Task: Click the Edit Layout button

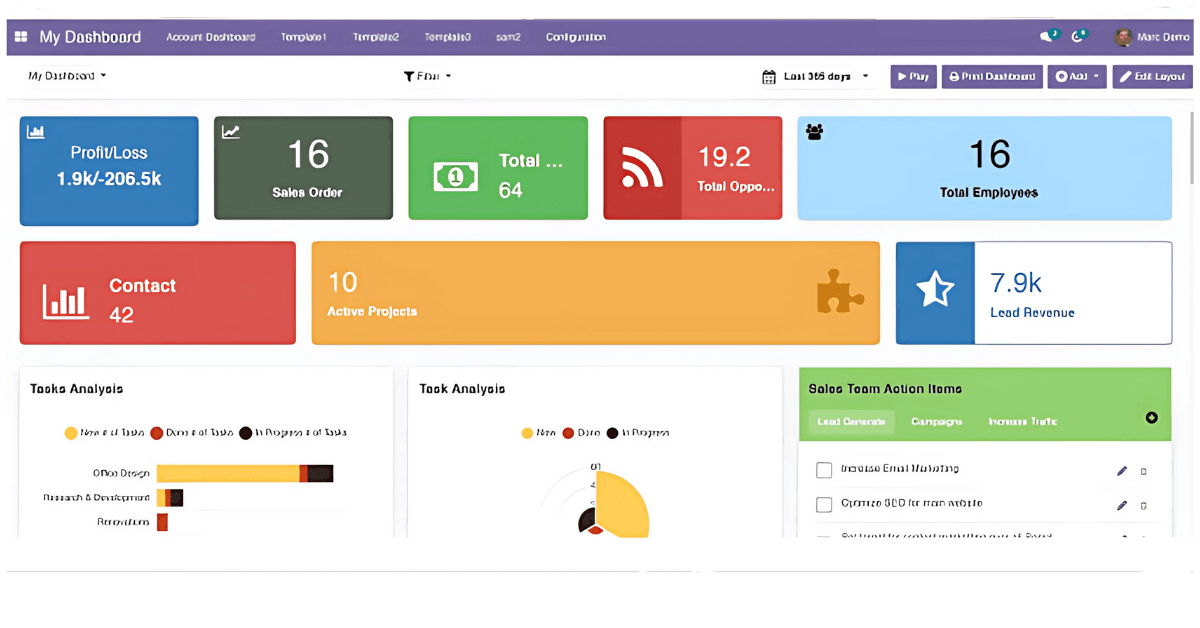Action: pyautogui.click(x=1152, y=75)
